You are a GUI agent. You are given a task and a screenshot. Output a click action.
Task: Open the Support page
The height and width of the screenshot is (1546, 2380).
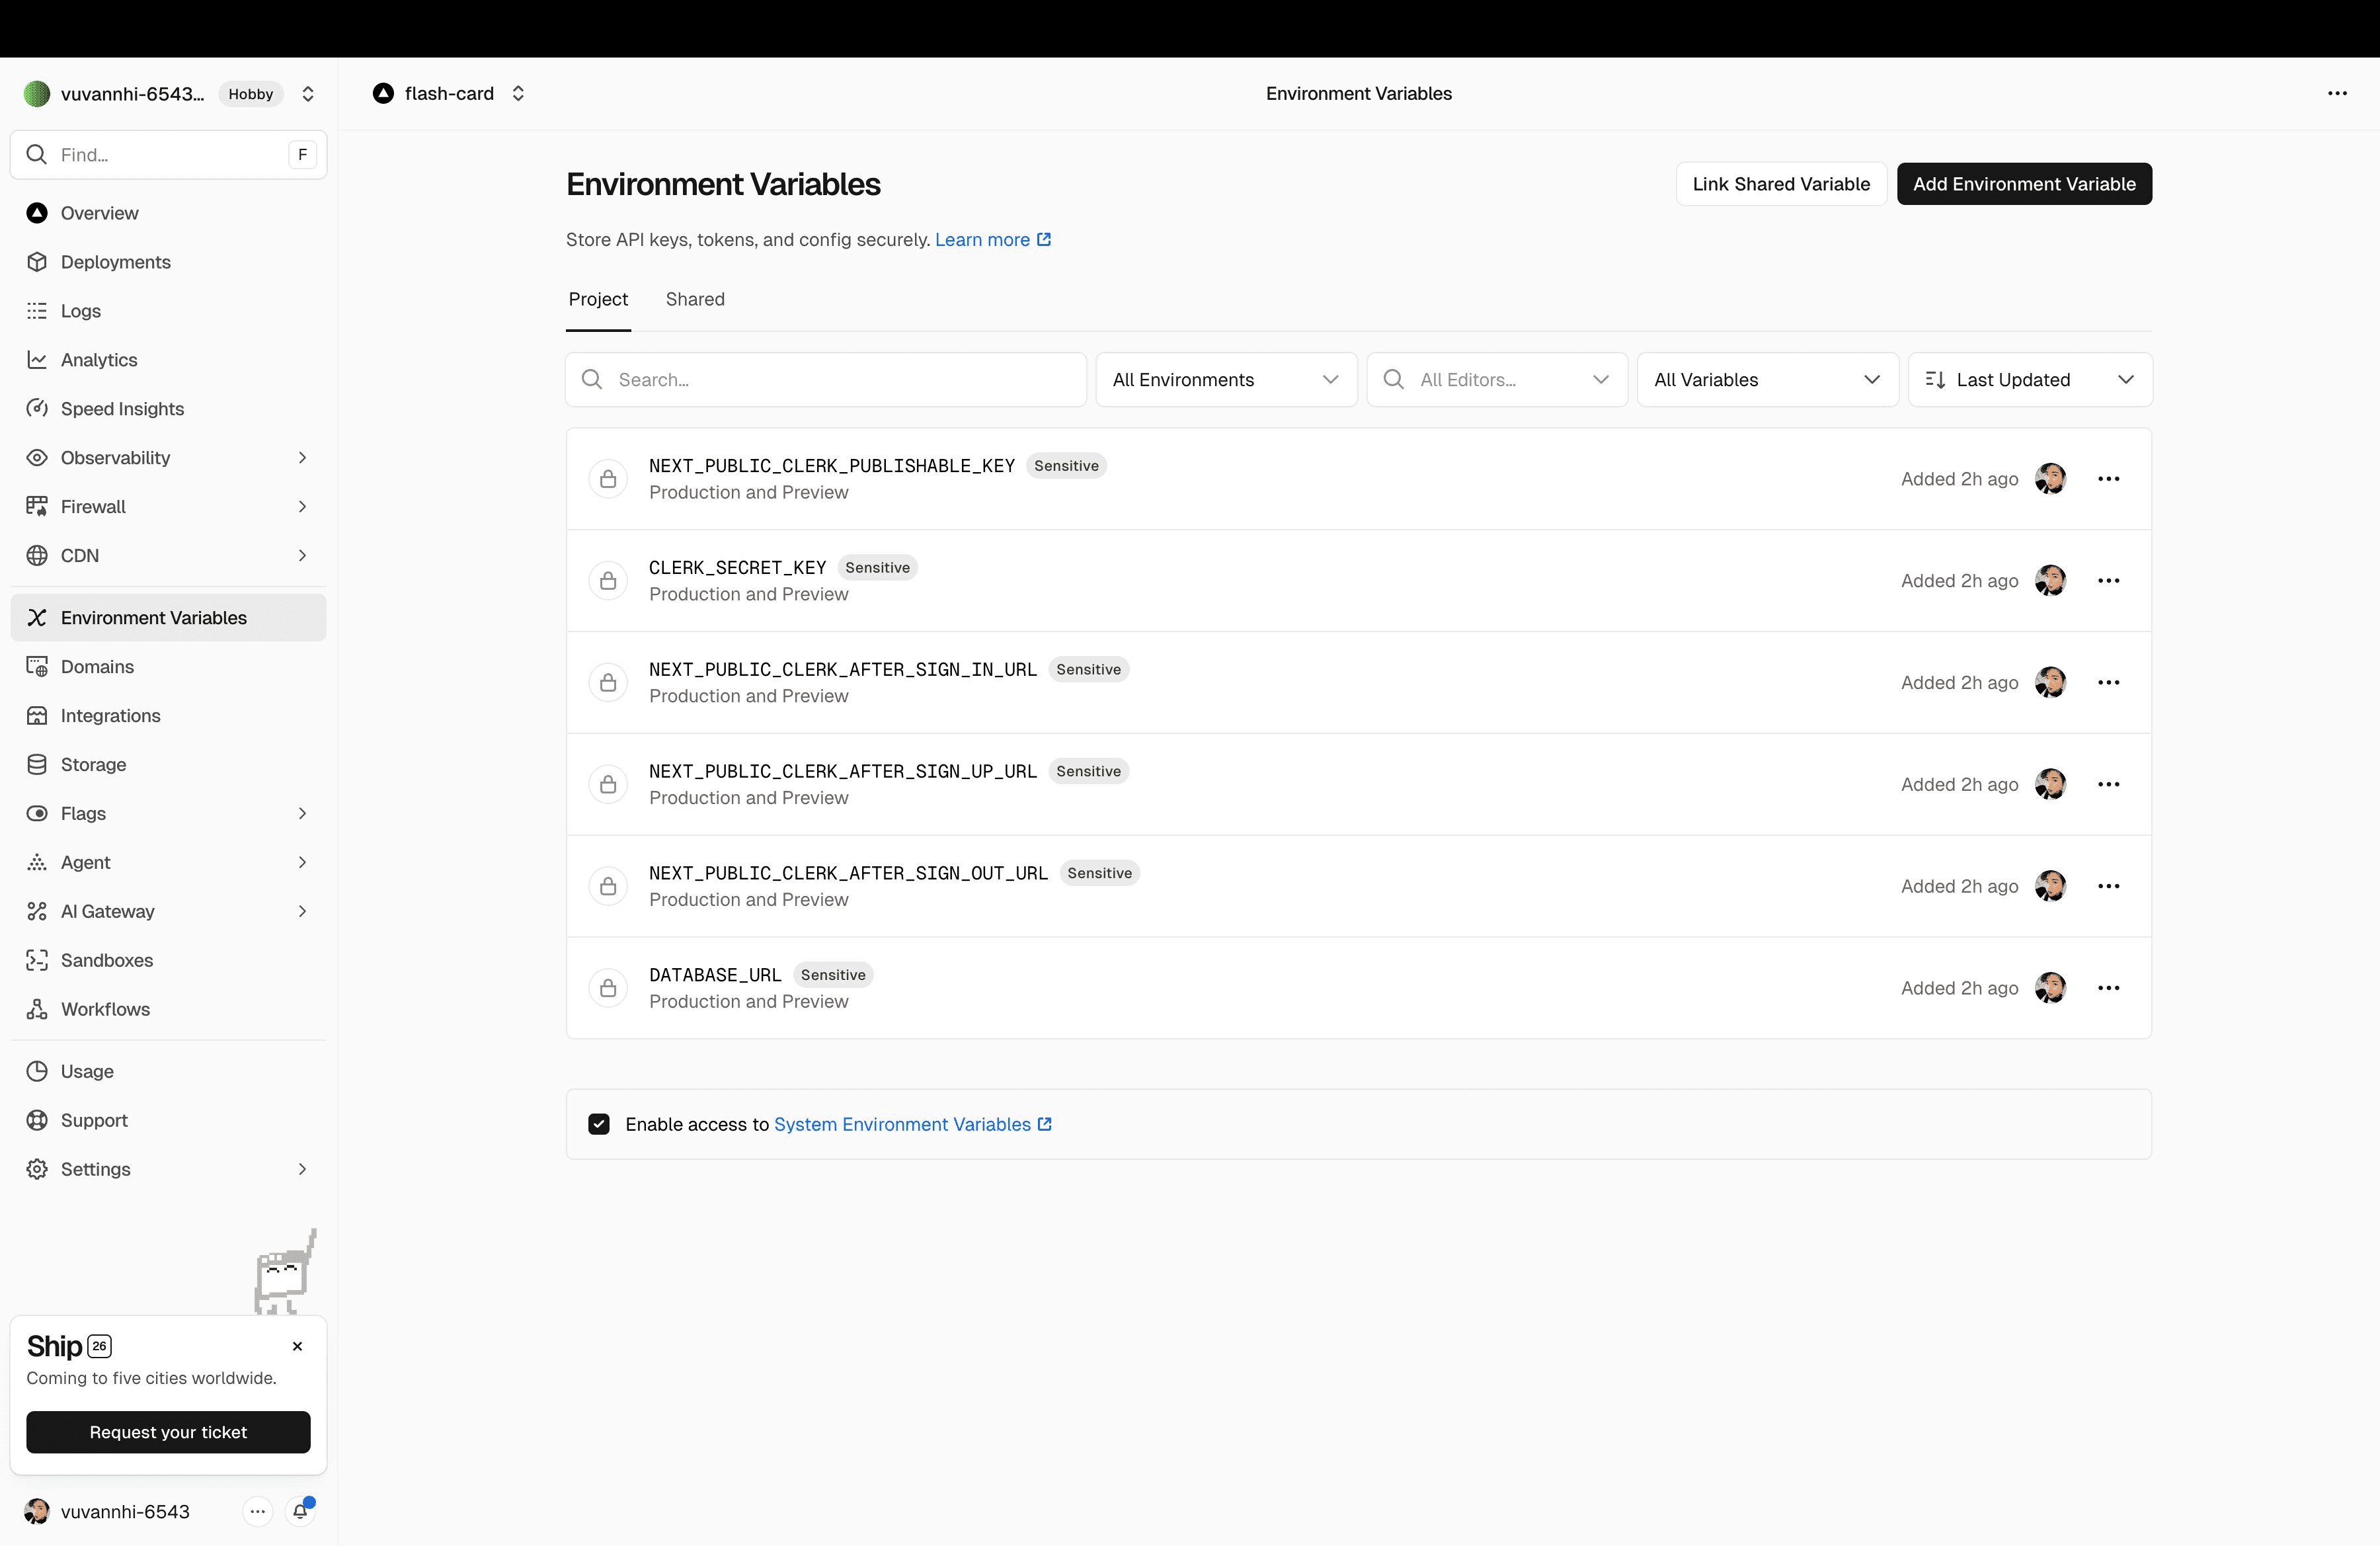168,1121
